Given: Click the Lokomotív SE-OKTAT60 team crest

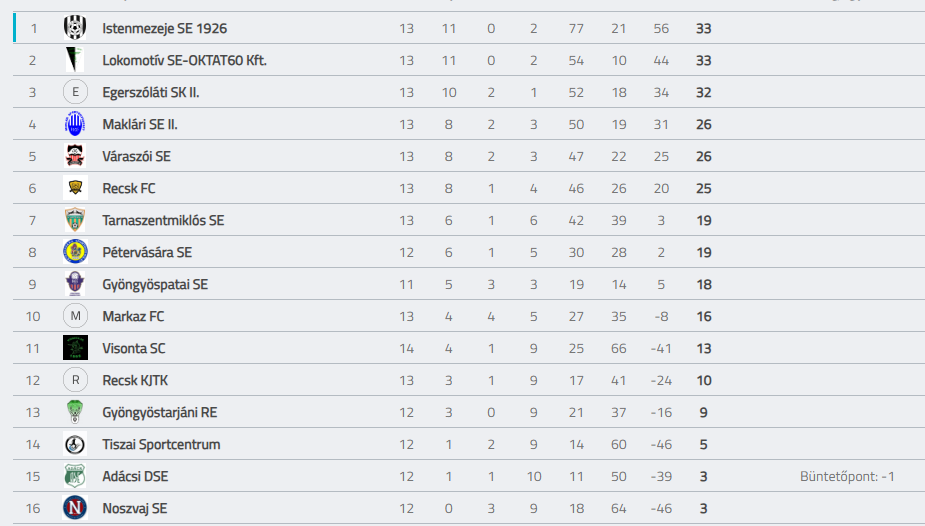Looking at the screenshot, I should point(73,60).
